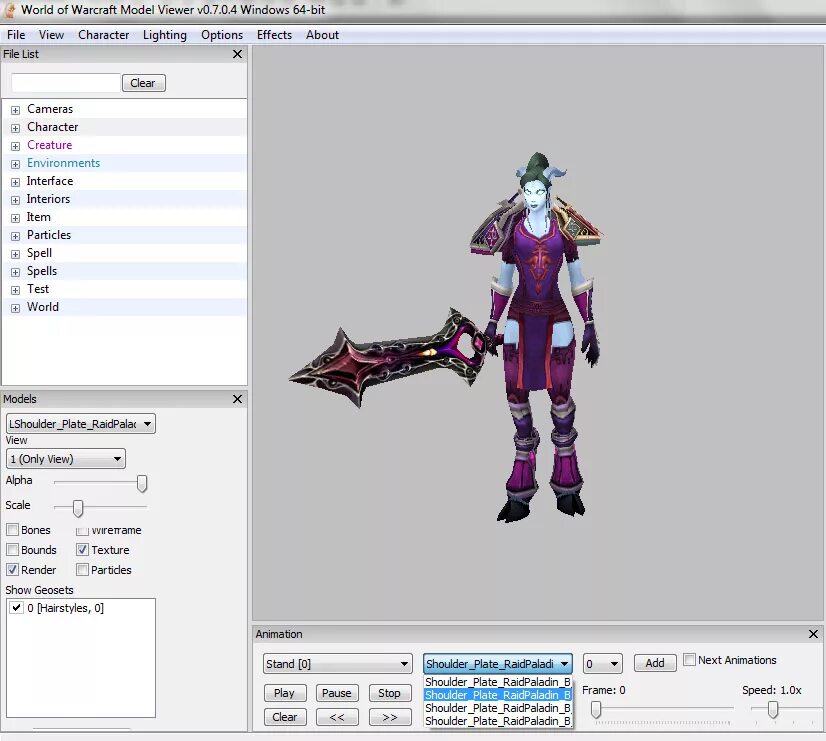Close the Models panel
Viewport: 826px width, 741px height.
[238, 399]
